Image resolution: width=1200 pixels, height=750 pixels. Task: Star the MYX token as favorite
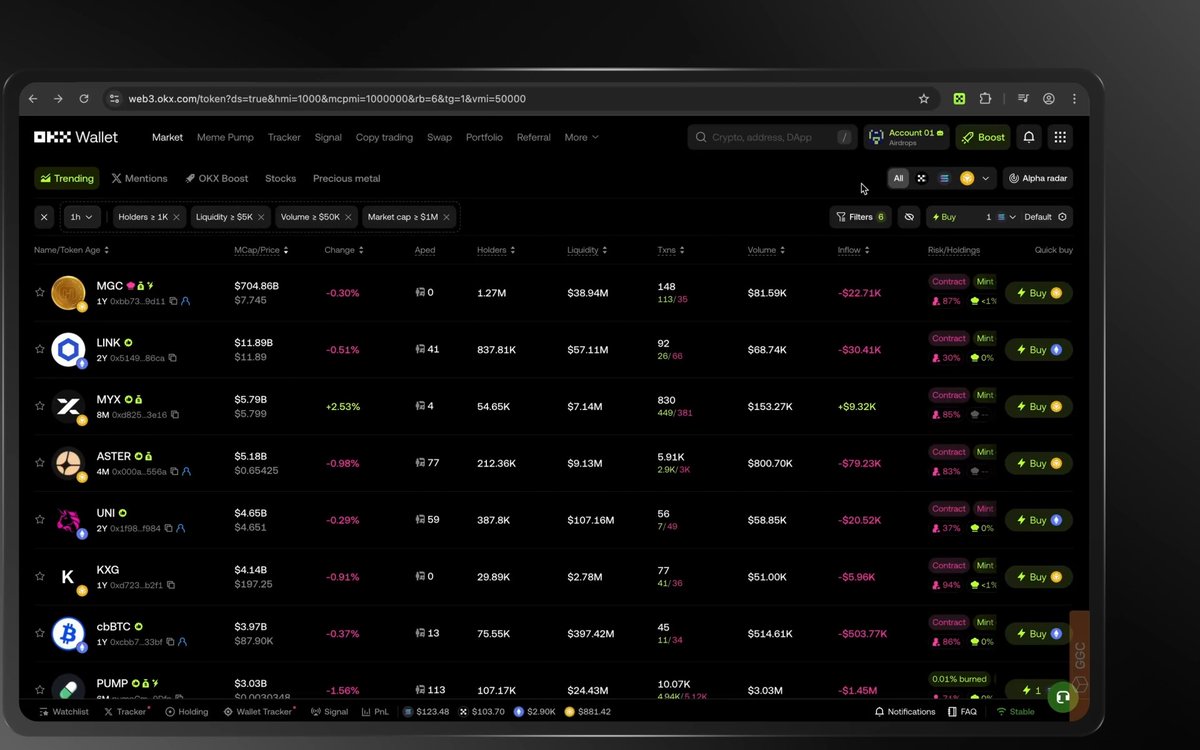tap(40, 406)
